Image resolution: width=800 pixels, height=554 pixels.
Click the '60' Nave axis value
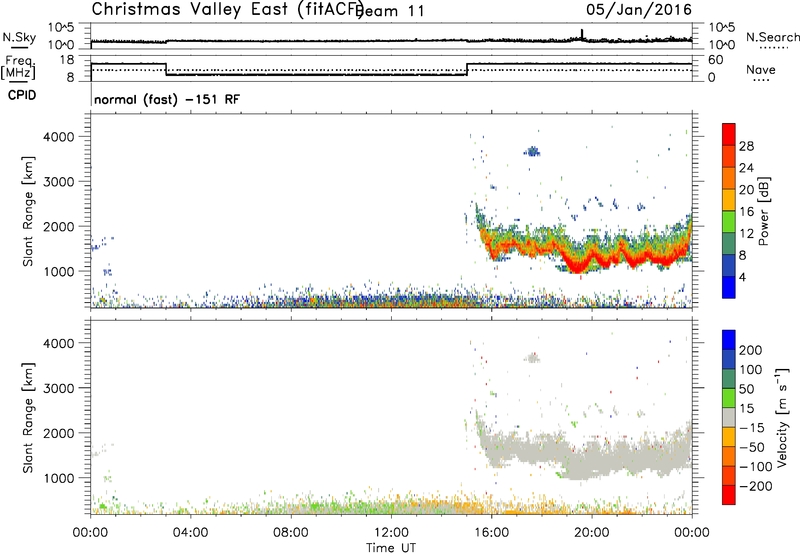pos(716,60)
